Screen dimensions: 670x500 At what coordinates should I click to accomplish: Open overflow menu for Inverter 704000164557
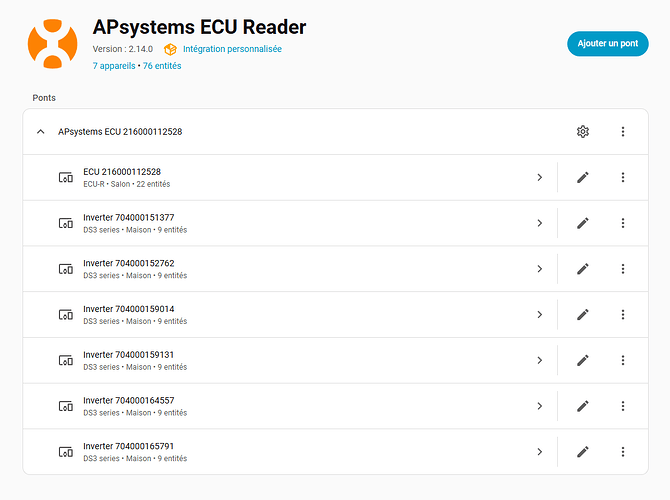click(623, 406)
